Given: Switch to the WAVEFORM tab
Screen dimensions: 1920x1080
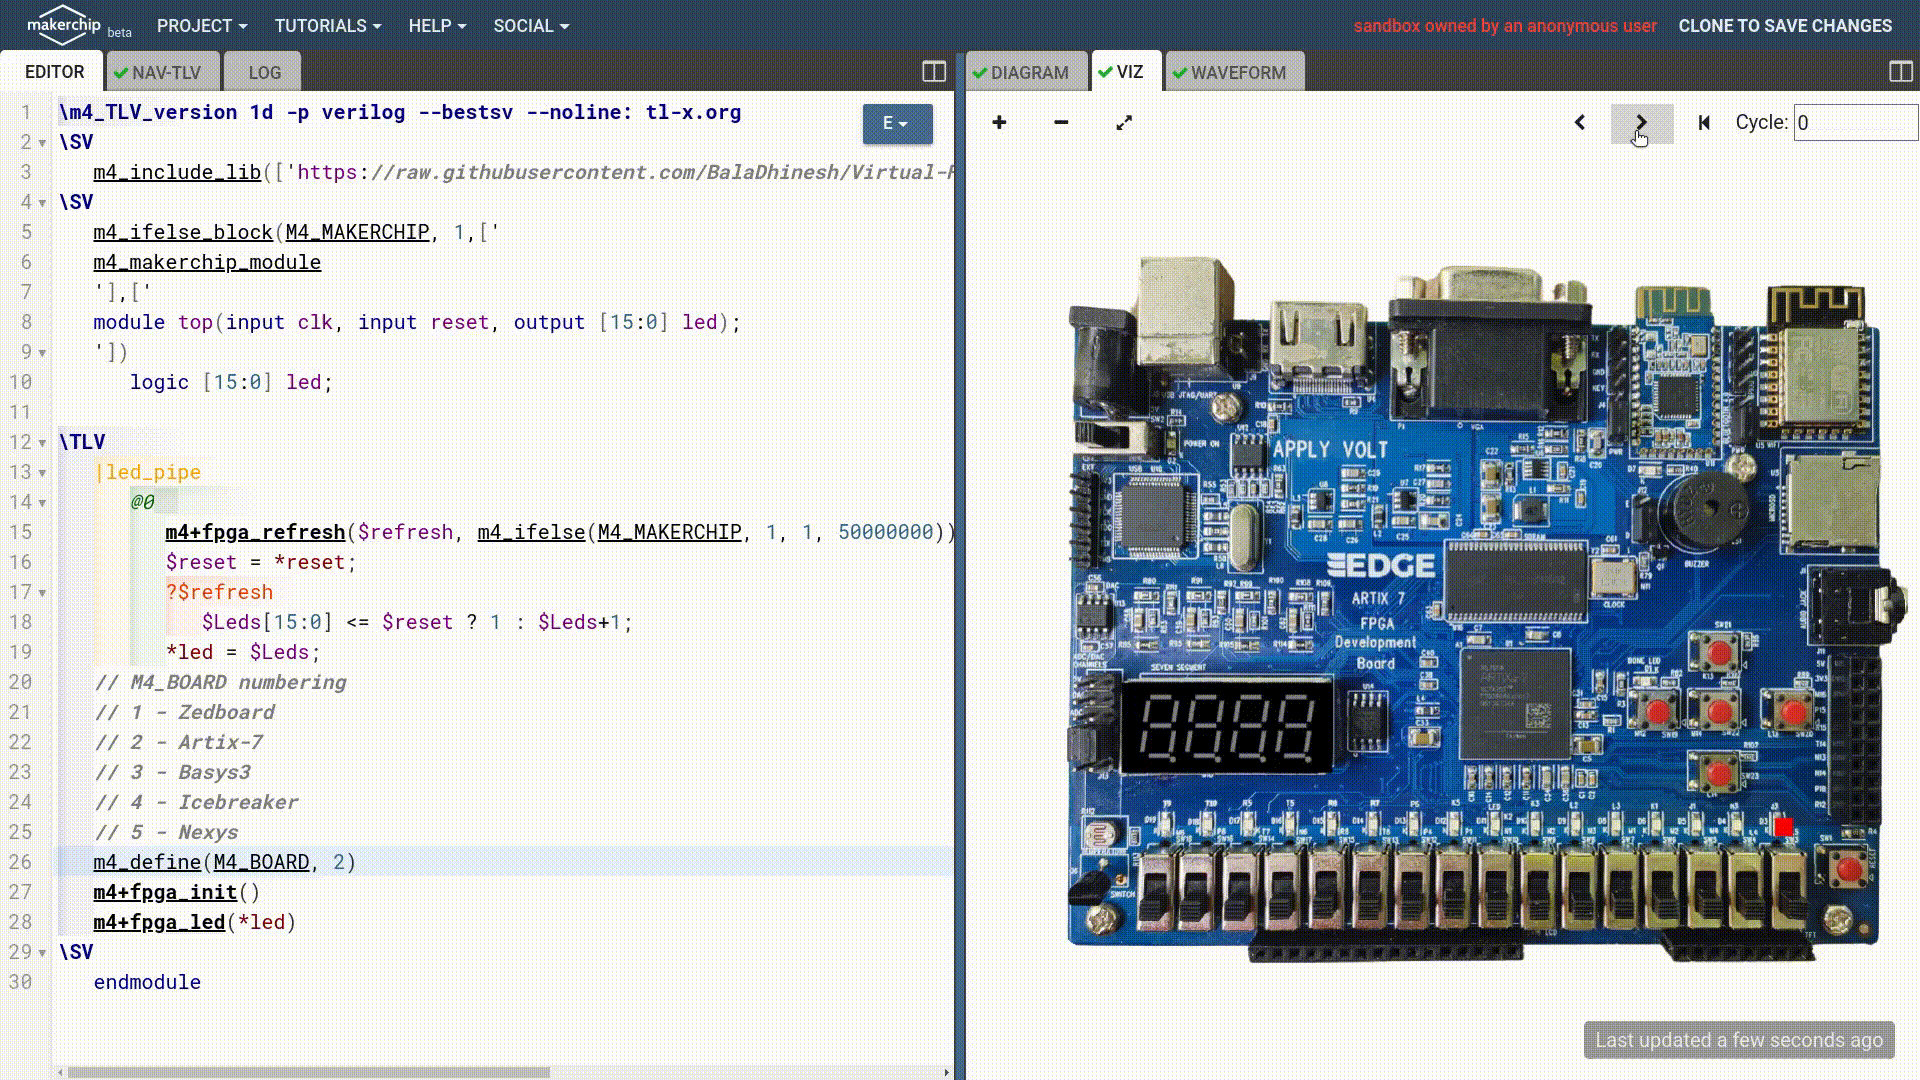Looking at the screenshot, I should [x=1236, y=72].
